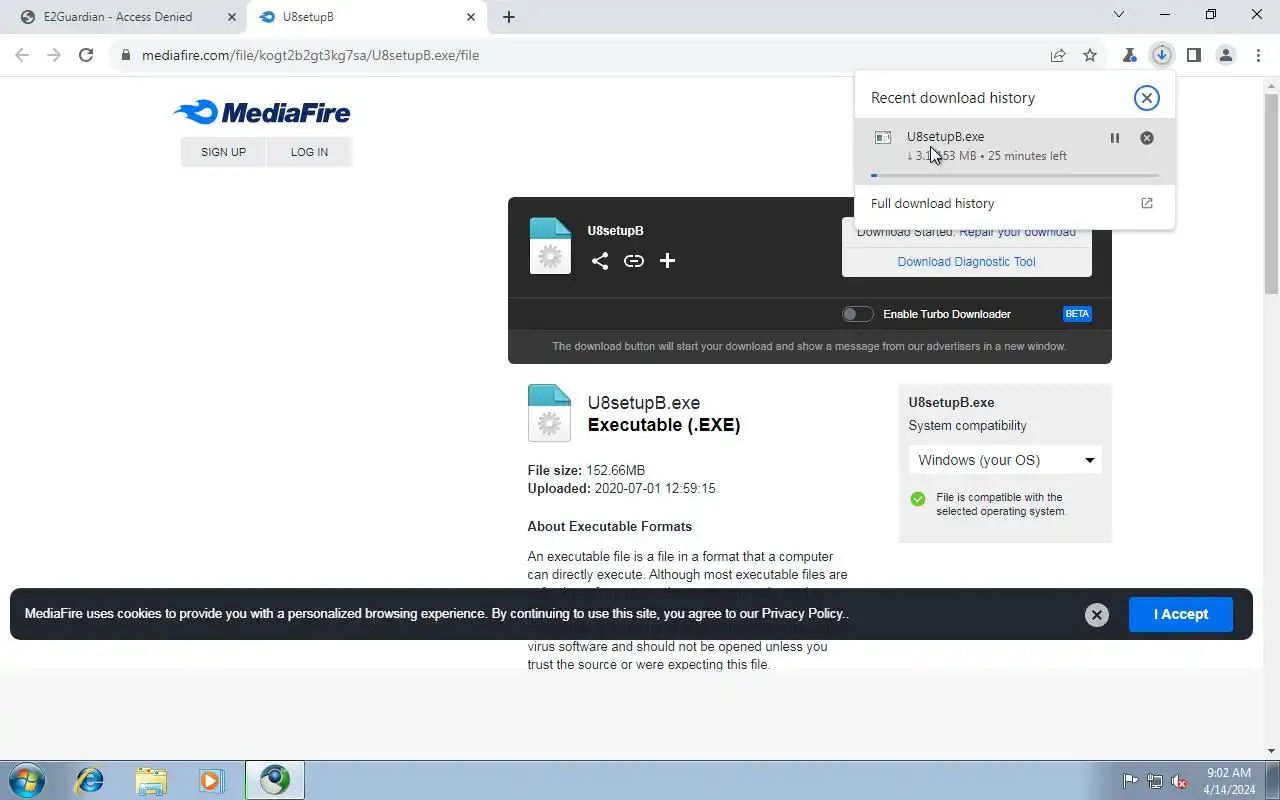
Task: Open Full download history link
Action: point(932,203)
